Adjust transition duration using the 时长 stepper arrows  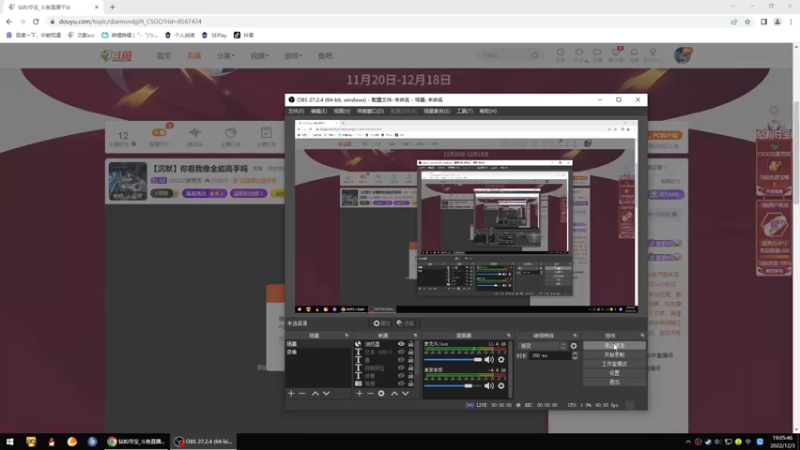click(574, 356)
